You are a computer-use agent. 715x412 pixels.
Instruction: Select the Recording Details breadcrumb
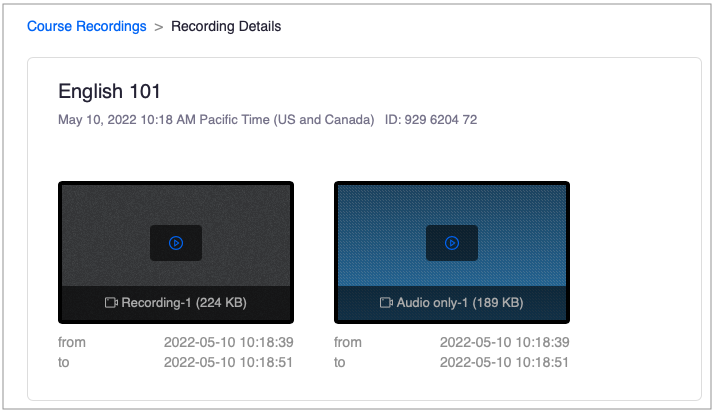click(x=226, y=26)
